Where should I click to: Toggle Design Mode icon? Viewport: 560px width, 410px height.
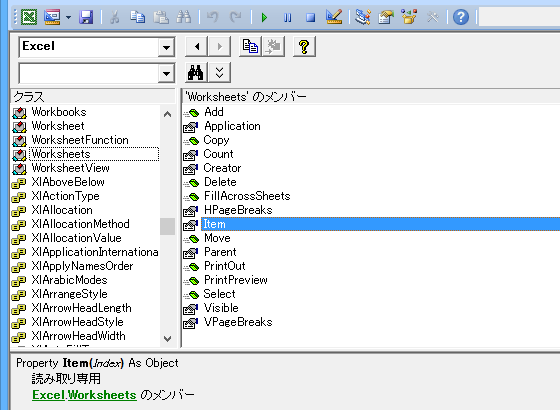(x=334, y=17)
